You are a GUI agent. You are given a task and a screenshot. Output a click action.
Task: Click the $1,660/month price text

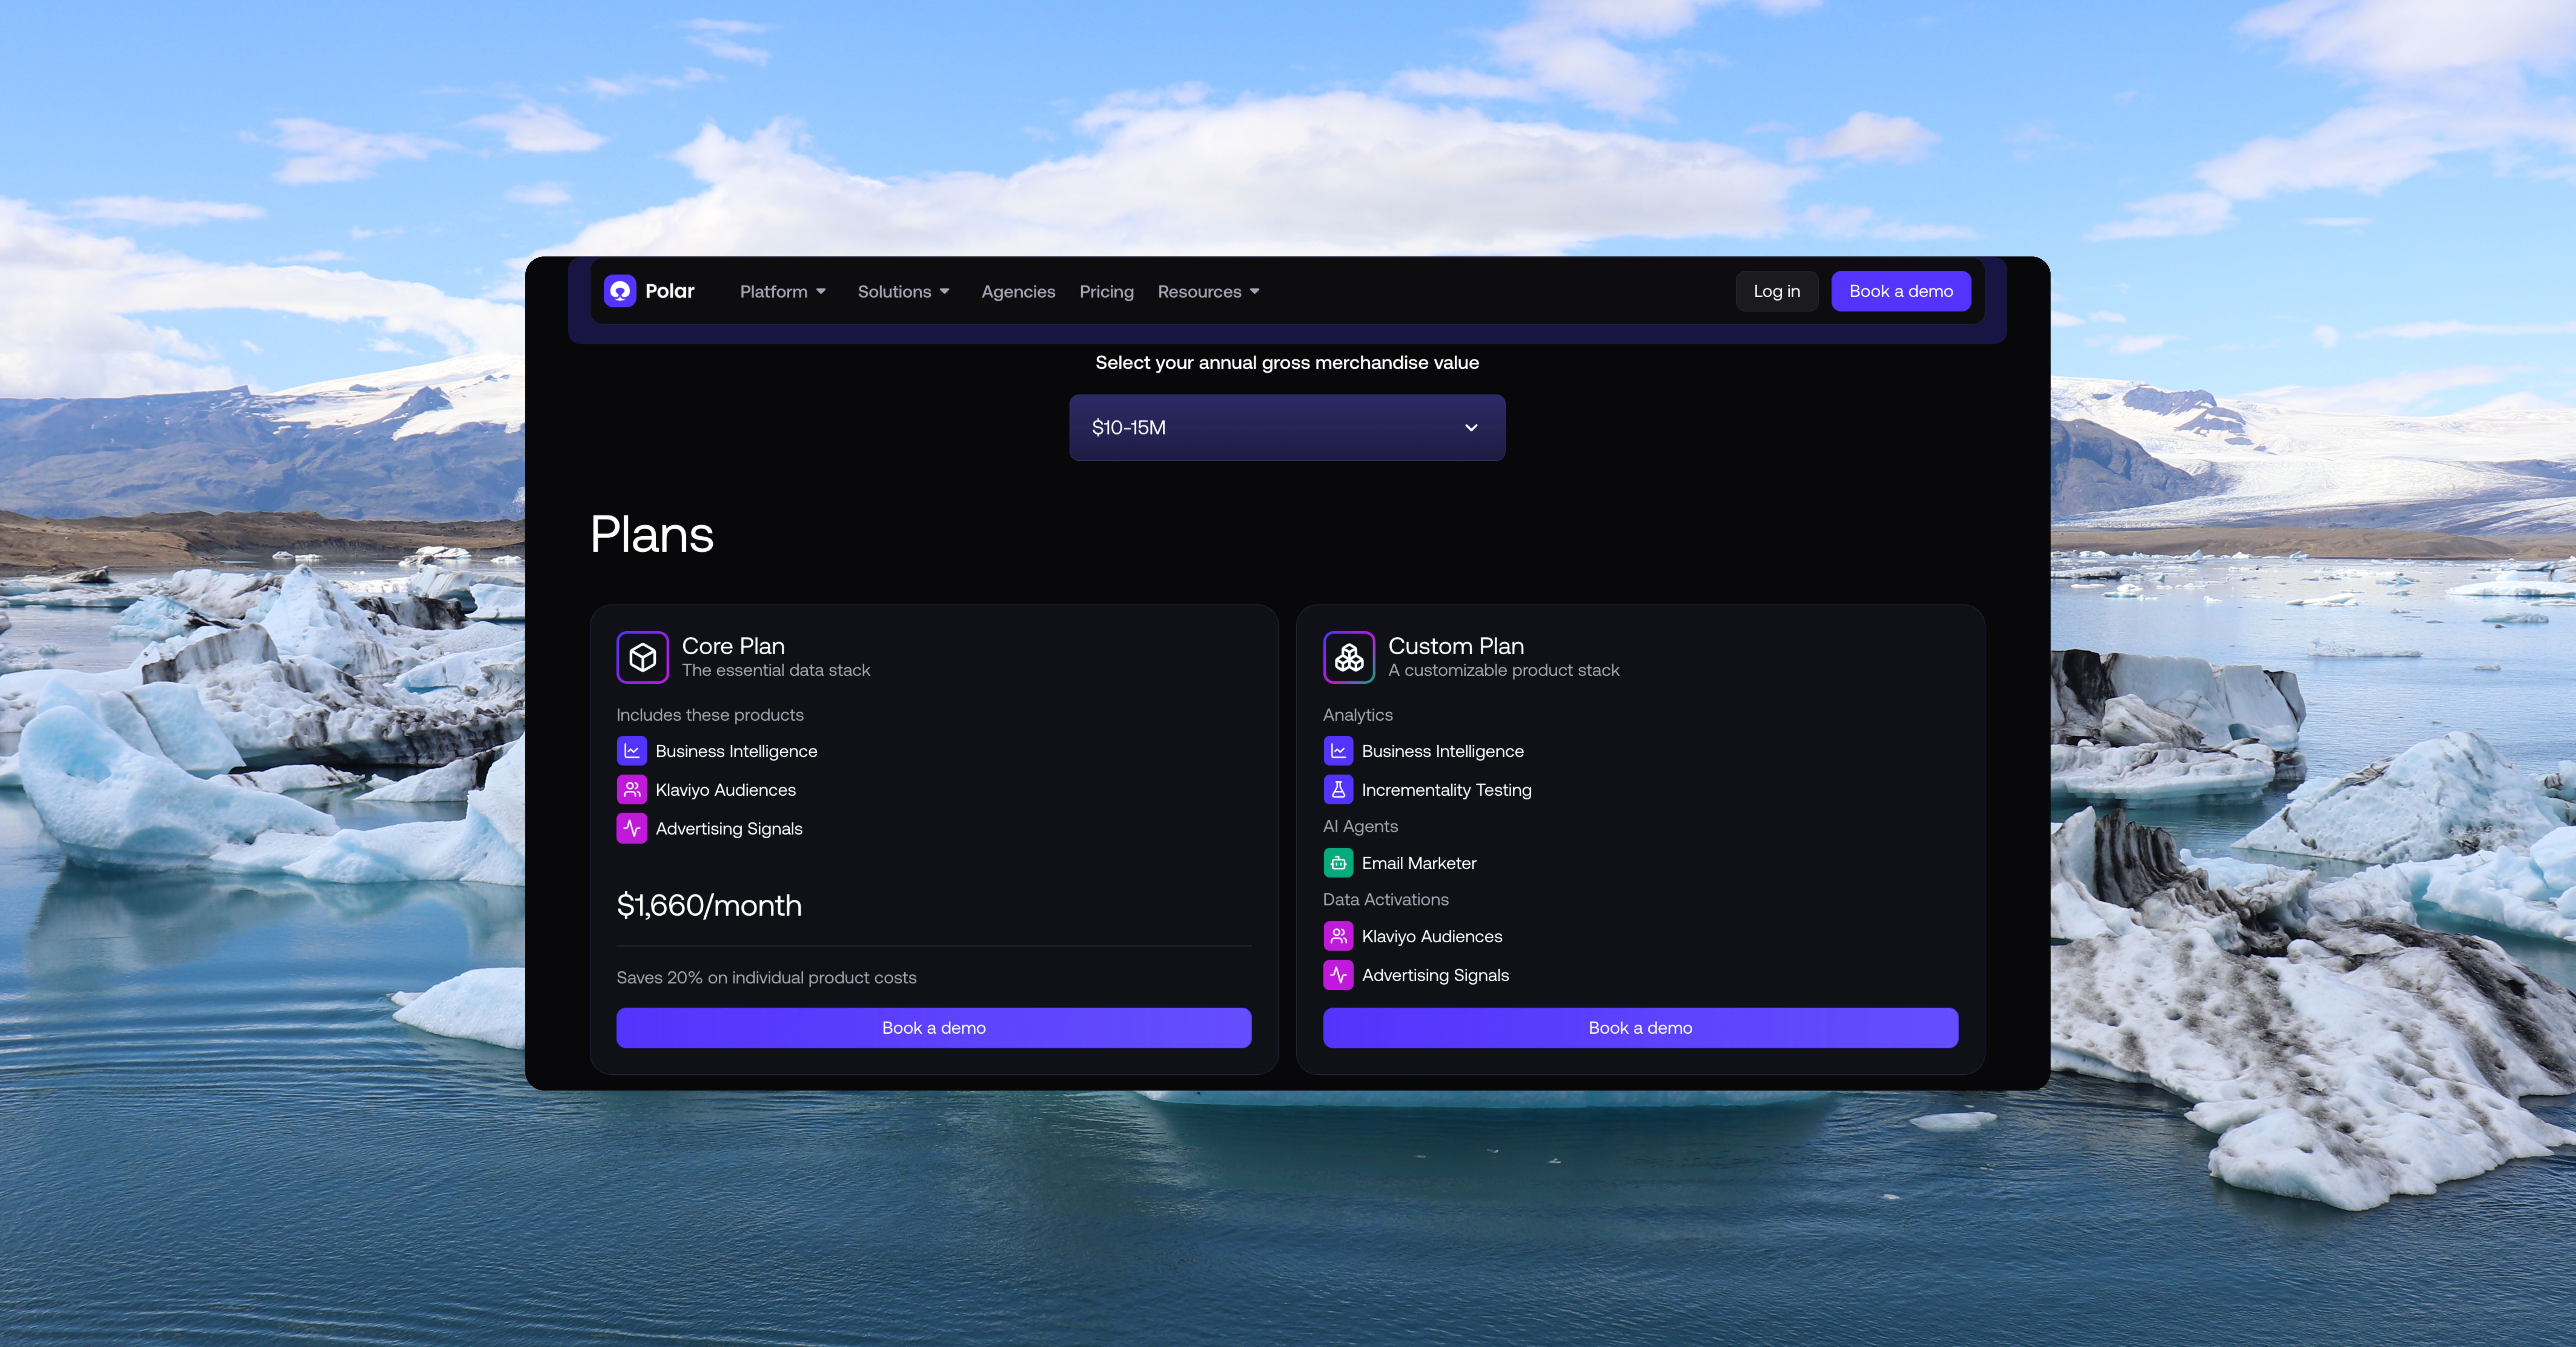[x=709, y=906]
